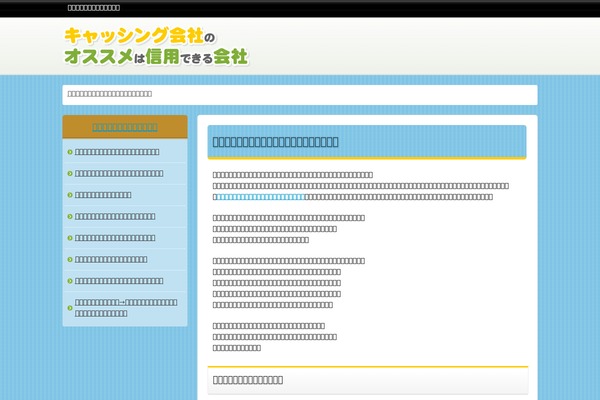The height and width of the screenshot is (400, 600).
Task: Open the two-line sidebar link containing an arrow
Action: (x=126, y=307)
